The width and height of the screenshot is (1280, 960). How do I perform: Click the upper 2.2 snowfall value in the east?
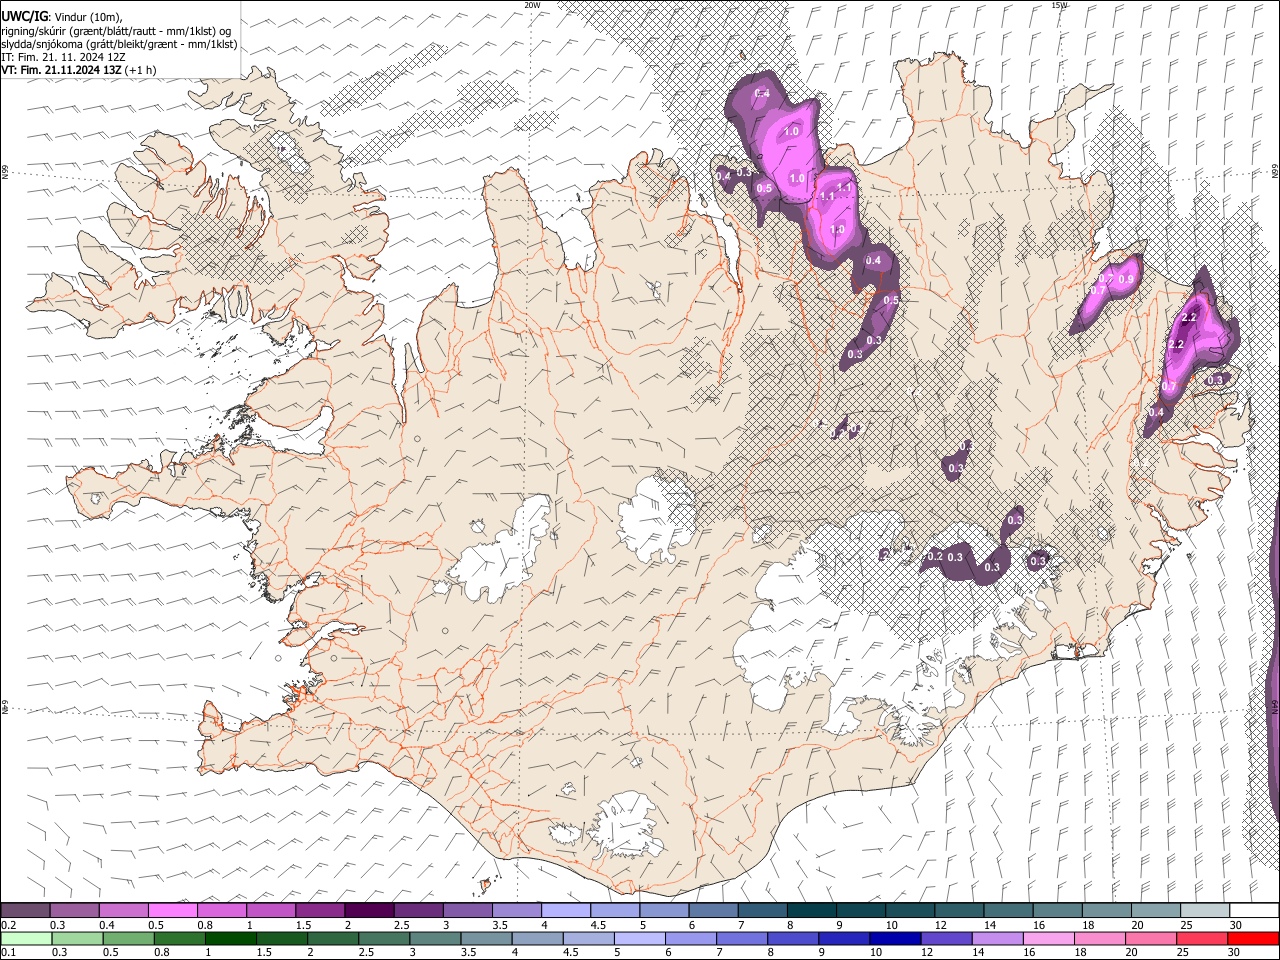click(1190, 317)
